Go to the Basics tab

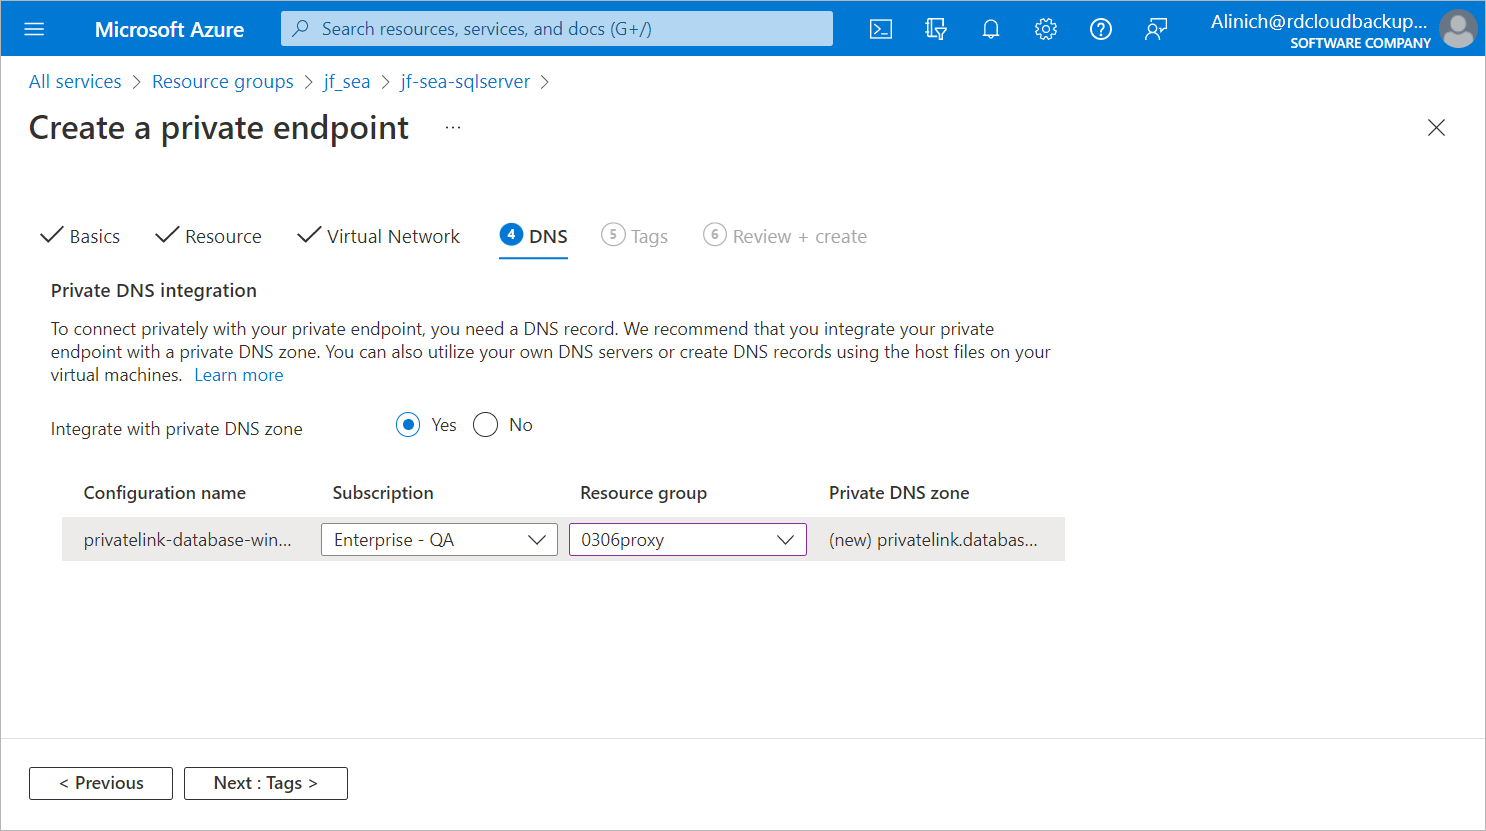(80, 236)
